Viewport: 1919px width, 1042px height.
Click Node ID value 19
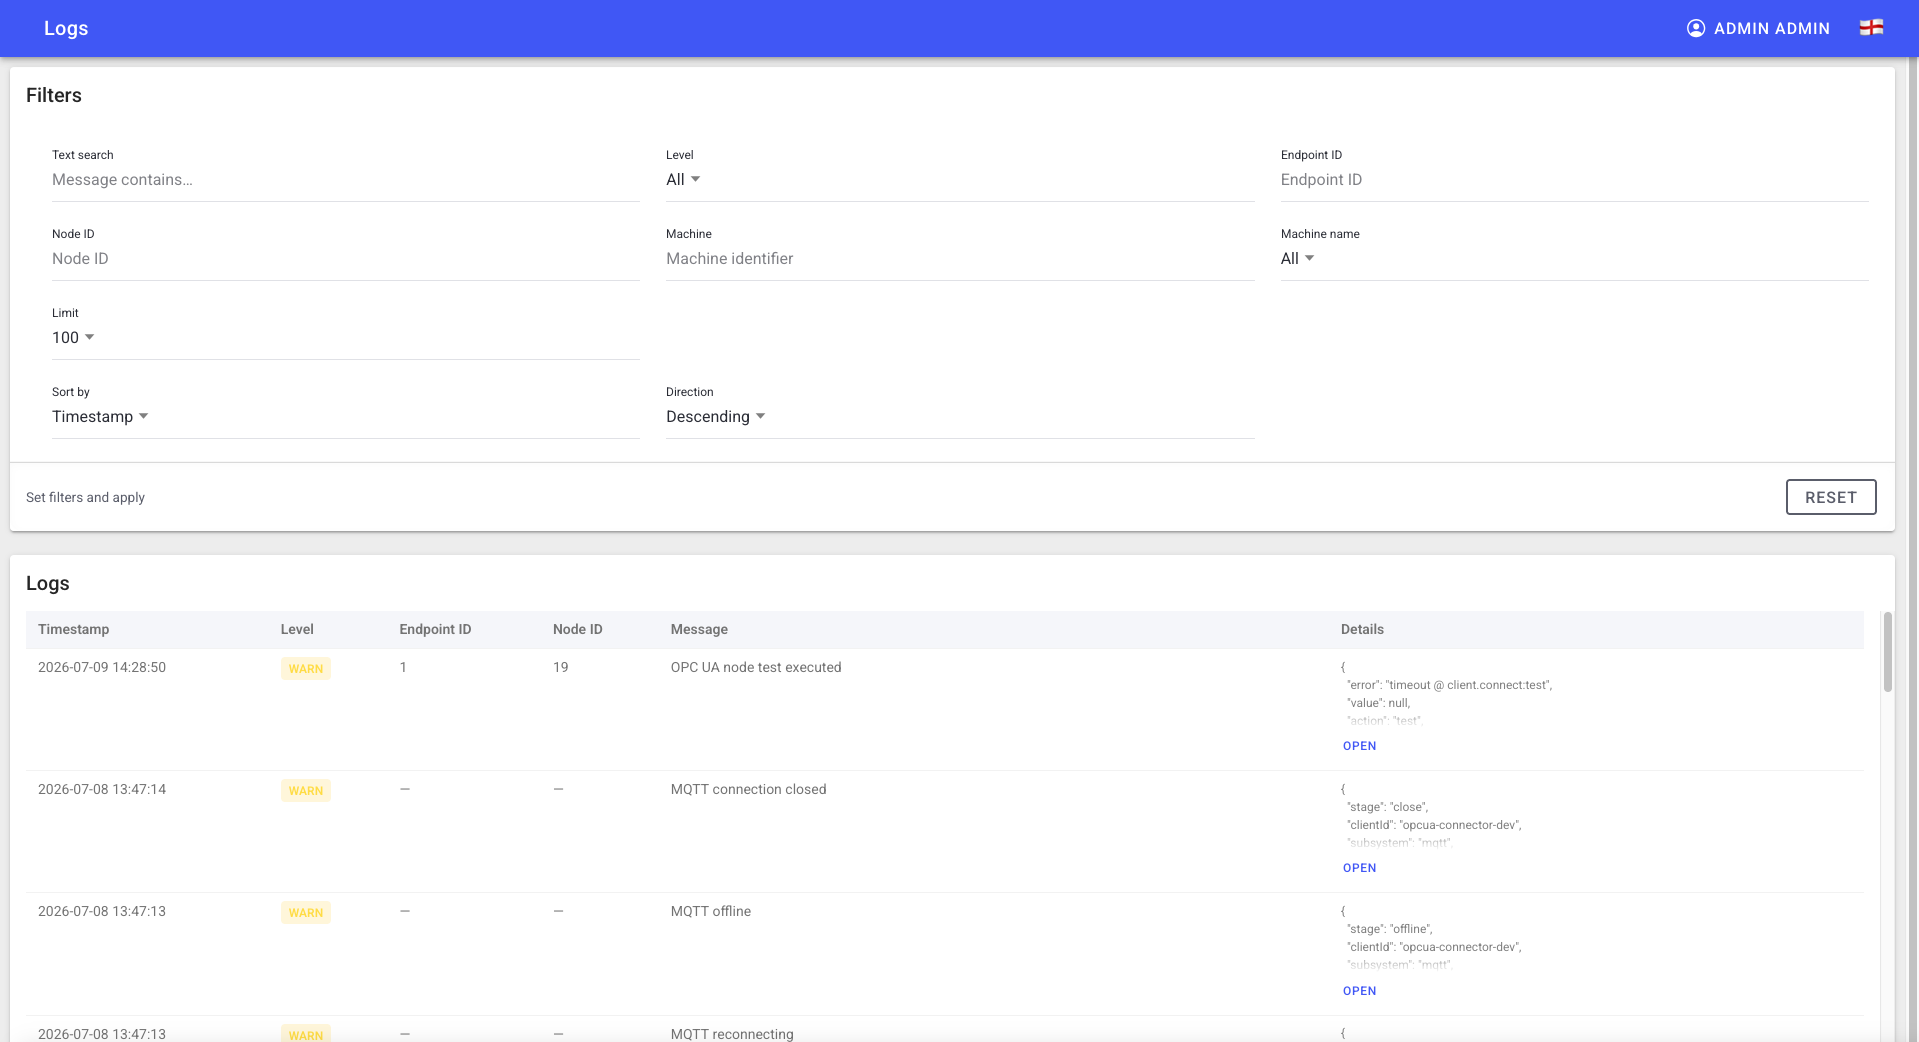coord(561,667)
